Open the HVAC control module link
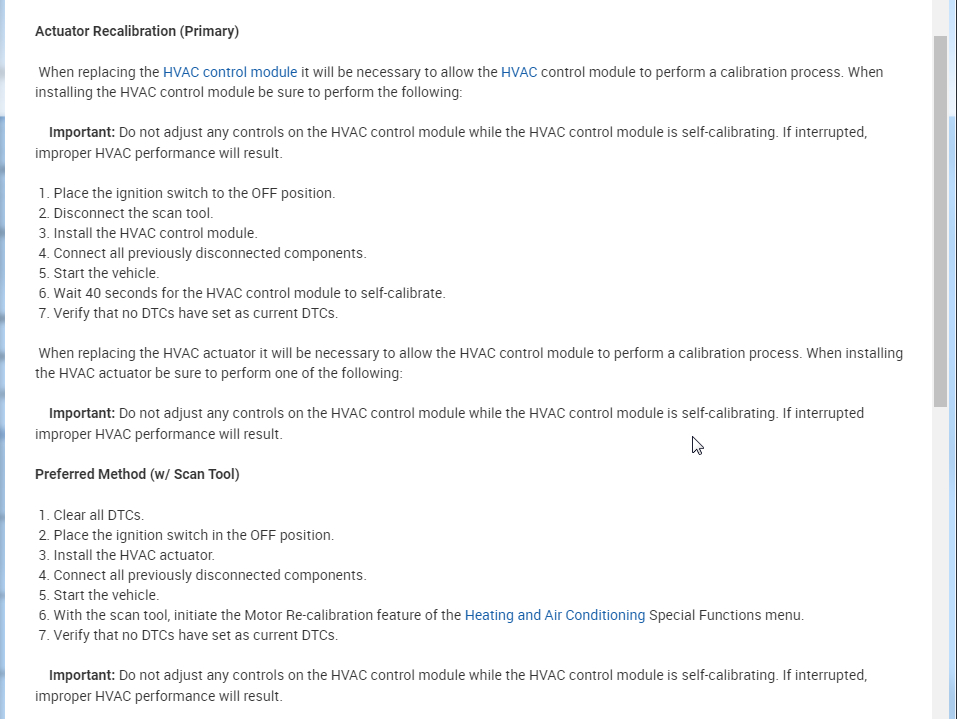Viewport: 957px width, 719px height. (x=229, y=72)
